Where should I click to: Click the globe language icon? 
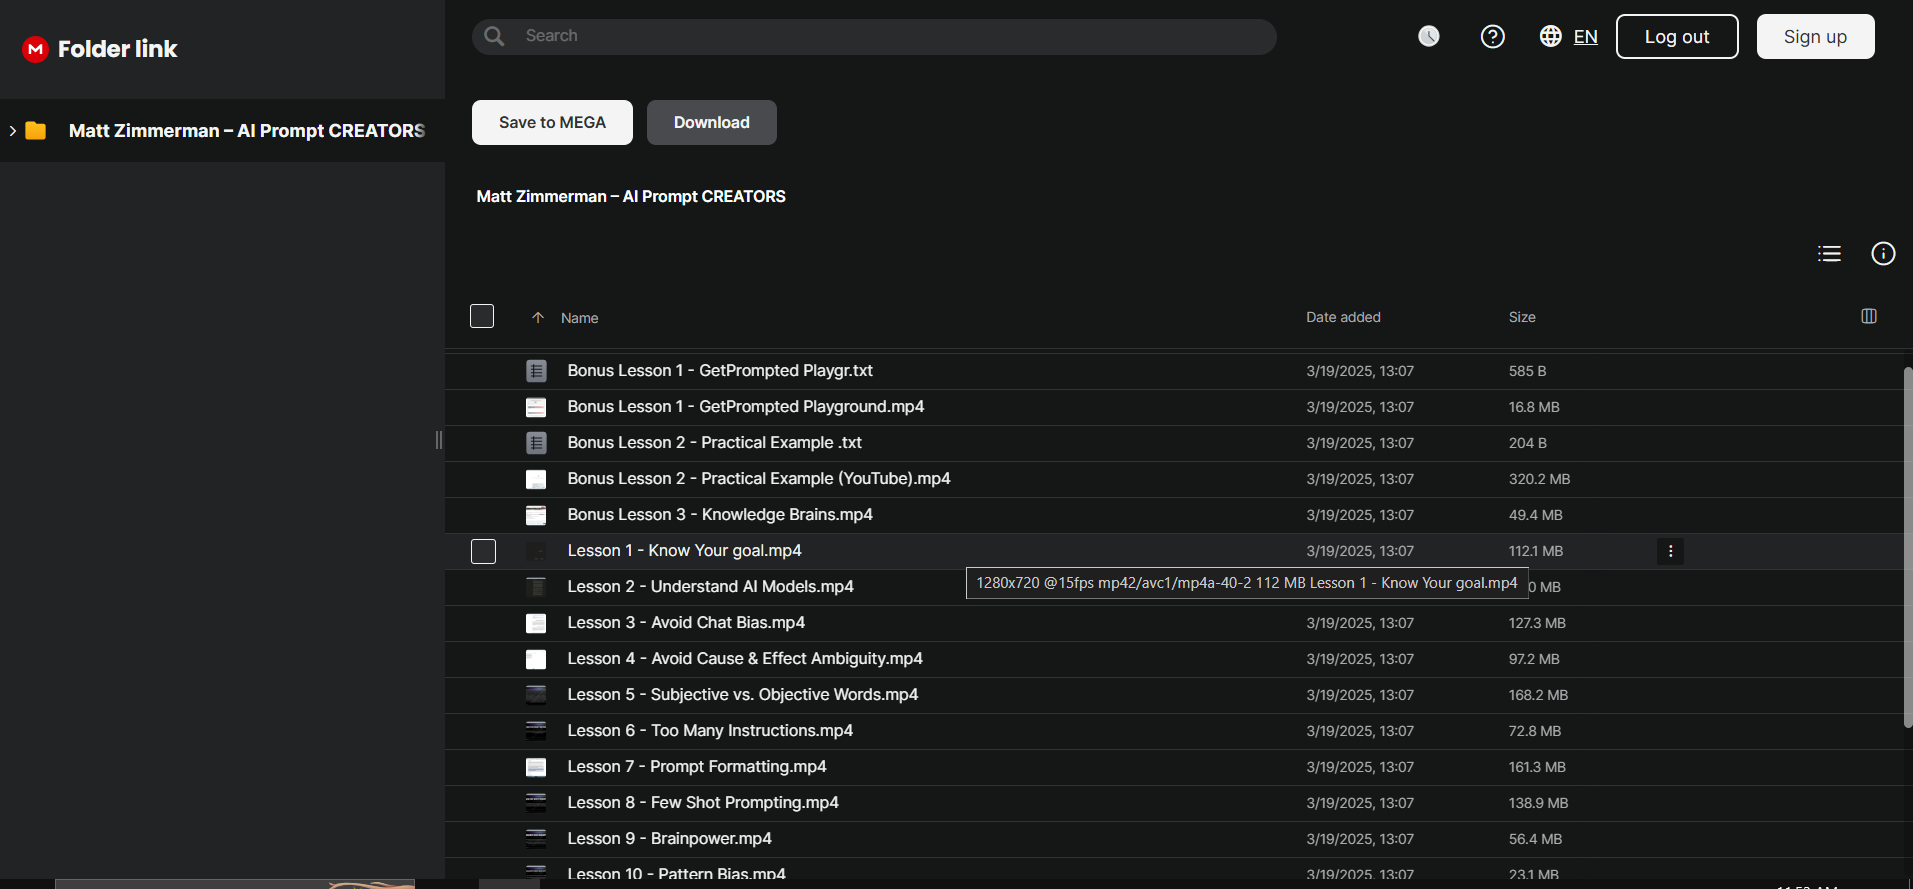(1550, 36)
